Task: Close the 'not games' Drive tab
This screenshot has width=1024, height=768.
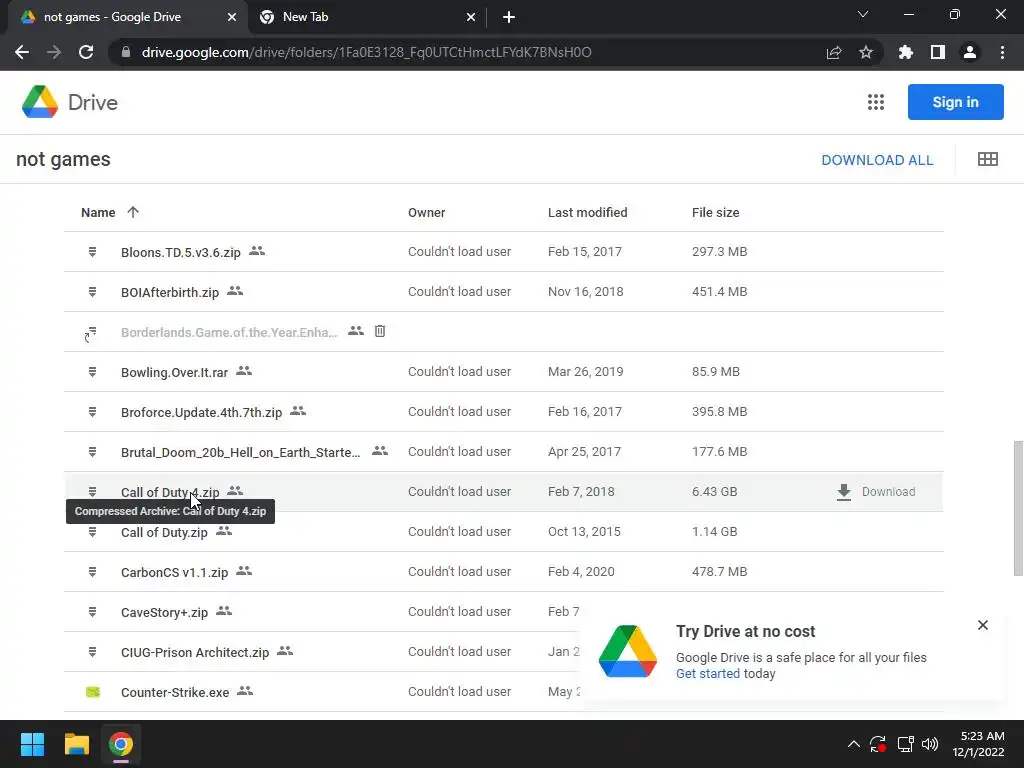Action: (232, 17)
